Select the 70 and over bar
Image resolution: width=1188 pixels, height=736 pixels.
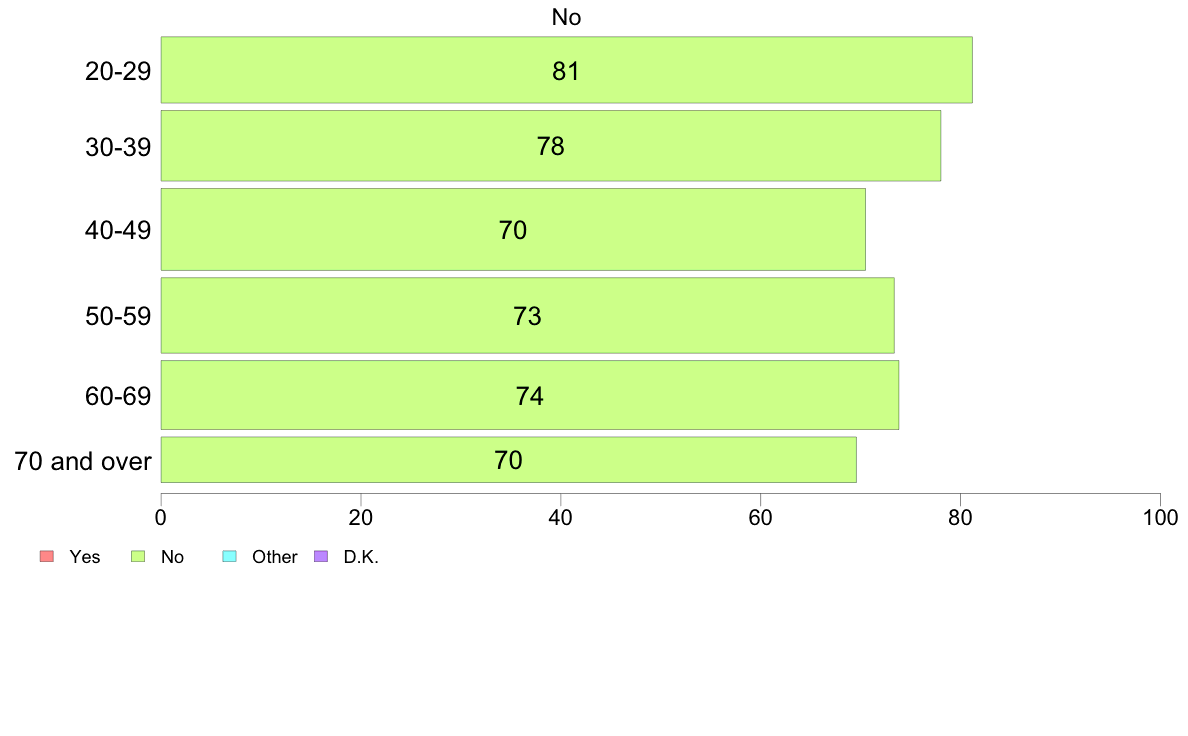[x=508, y=459]
